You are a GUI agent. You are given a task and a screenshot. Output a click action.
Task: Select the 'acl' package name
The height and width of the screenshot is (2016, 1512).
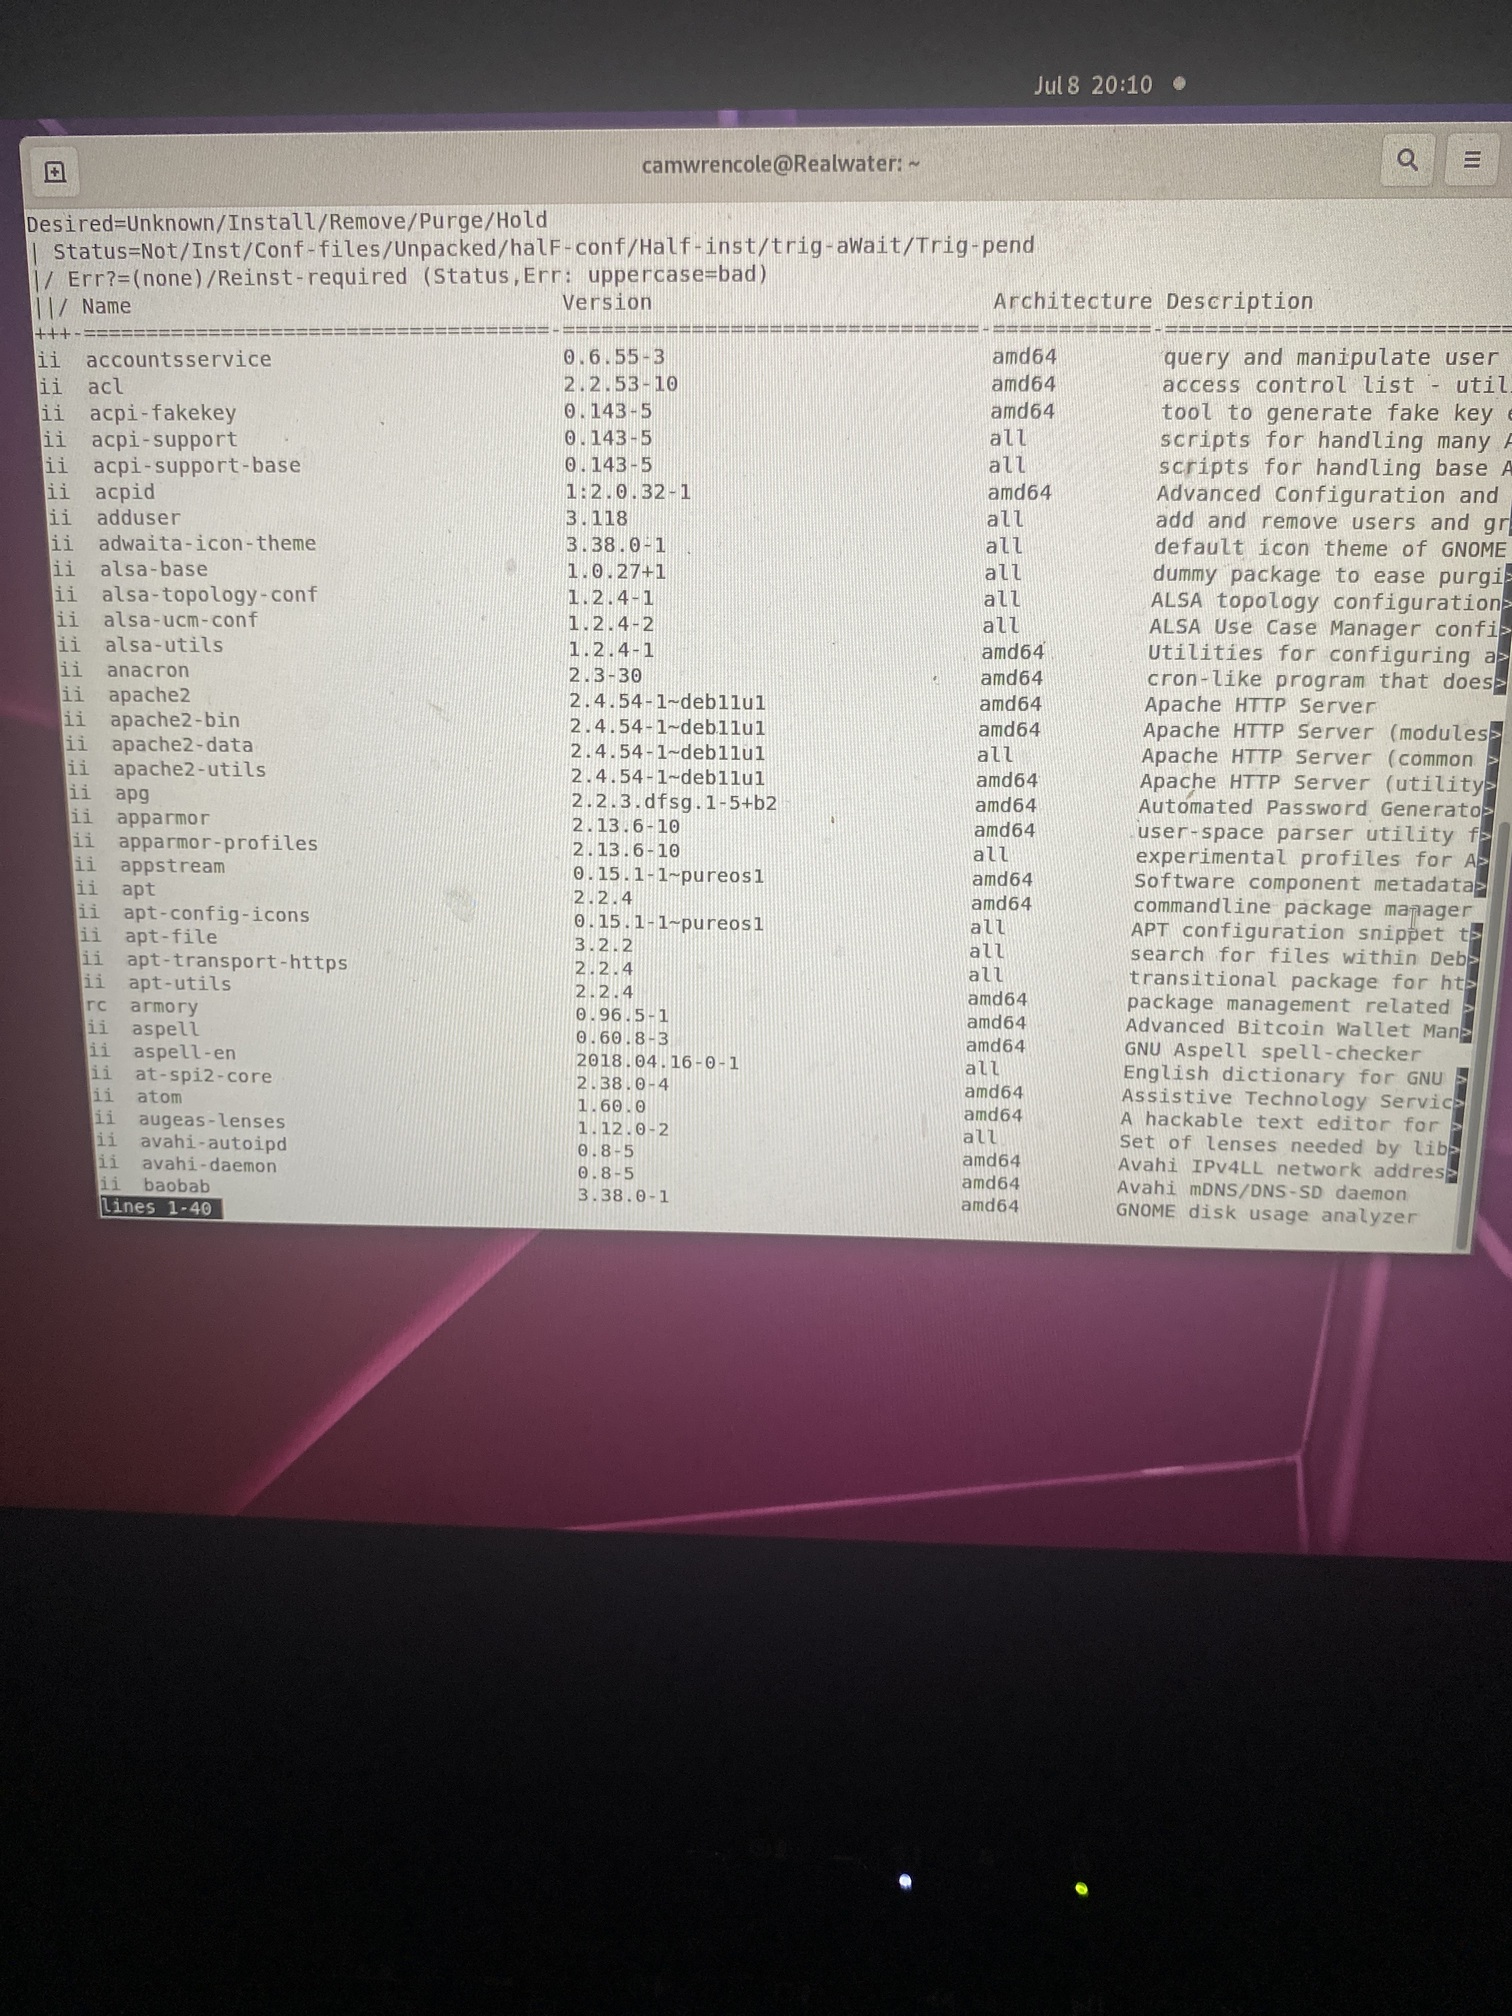click(x=105, y=386)
